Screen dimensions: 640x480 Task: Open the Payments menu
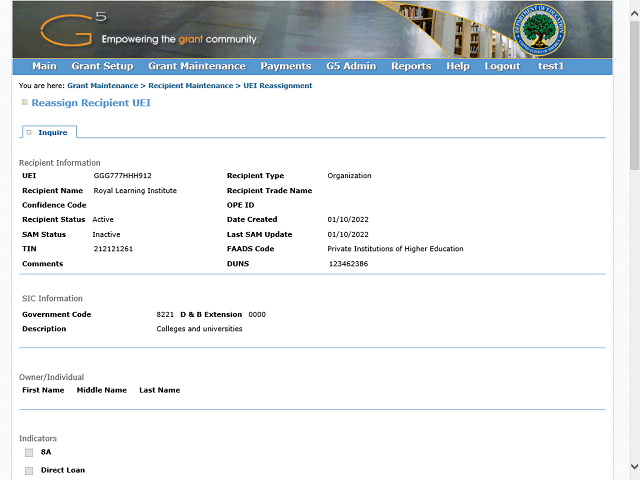click(286, 66)
